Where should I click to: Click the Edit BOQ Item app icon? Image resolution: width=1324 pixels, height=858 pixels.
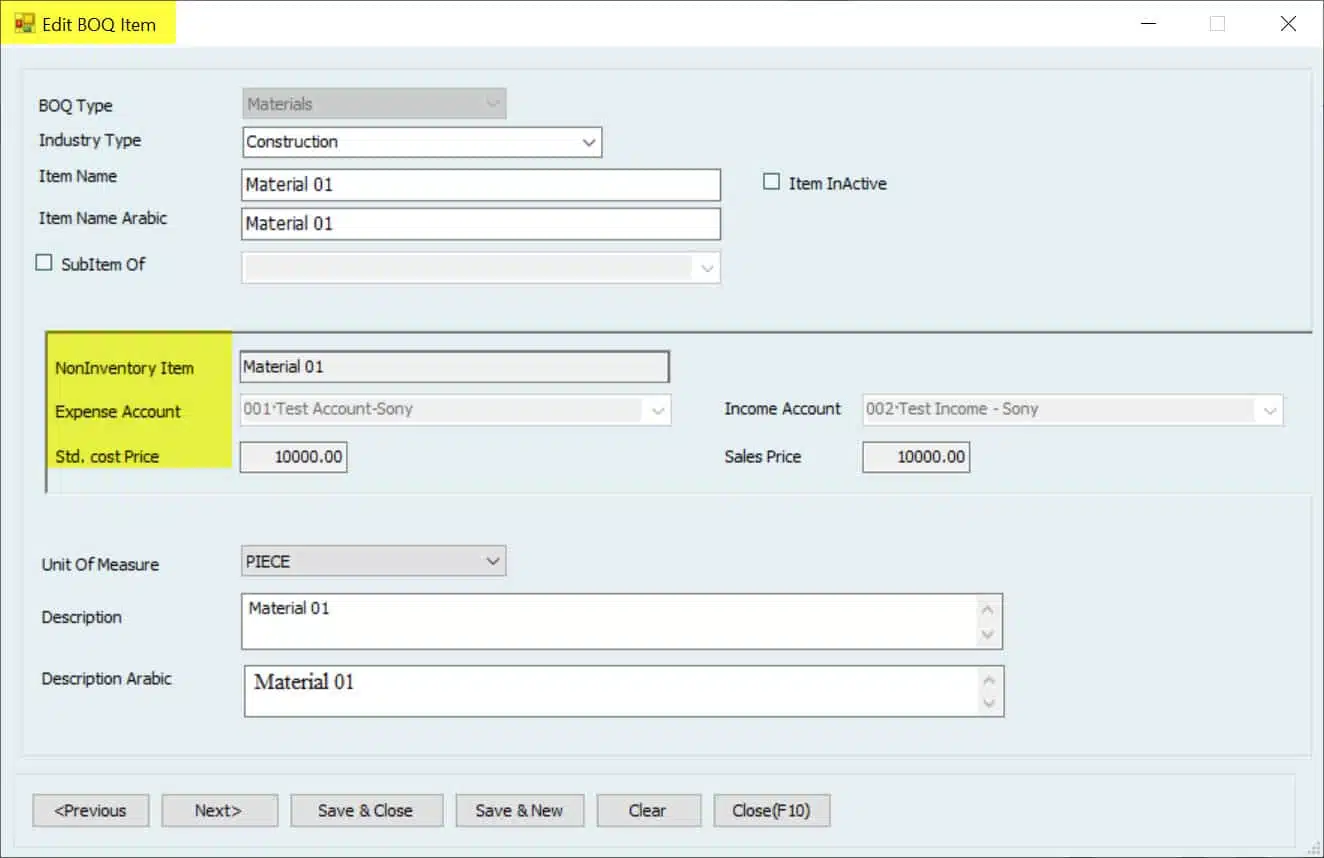24,24
